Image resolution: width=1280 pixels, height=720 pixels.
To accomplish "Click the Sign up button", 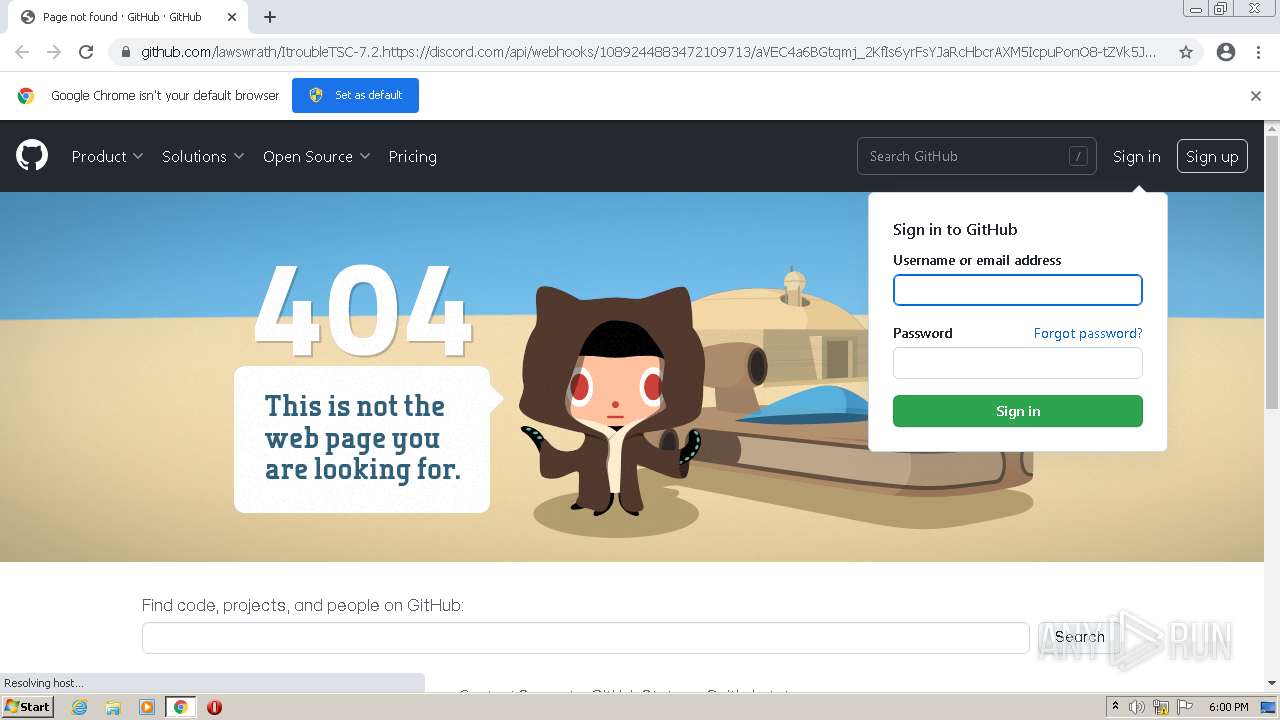I will [1212, 156].
